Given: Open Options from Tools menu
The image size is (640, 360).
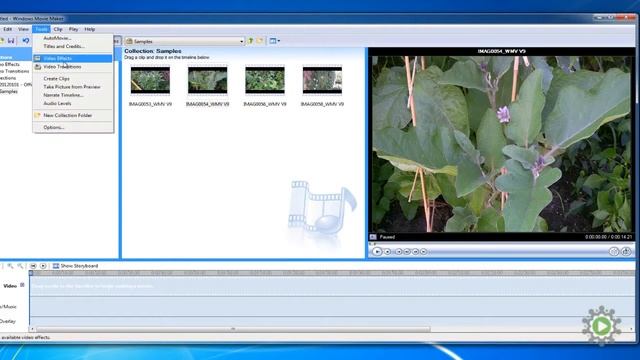Looking at the screenshot, I should click(73, 127).
